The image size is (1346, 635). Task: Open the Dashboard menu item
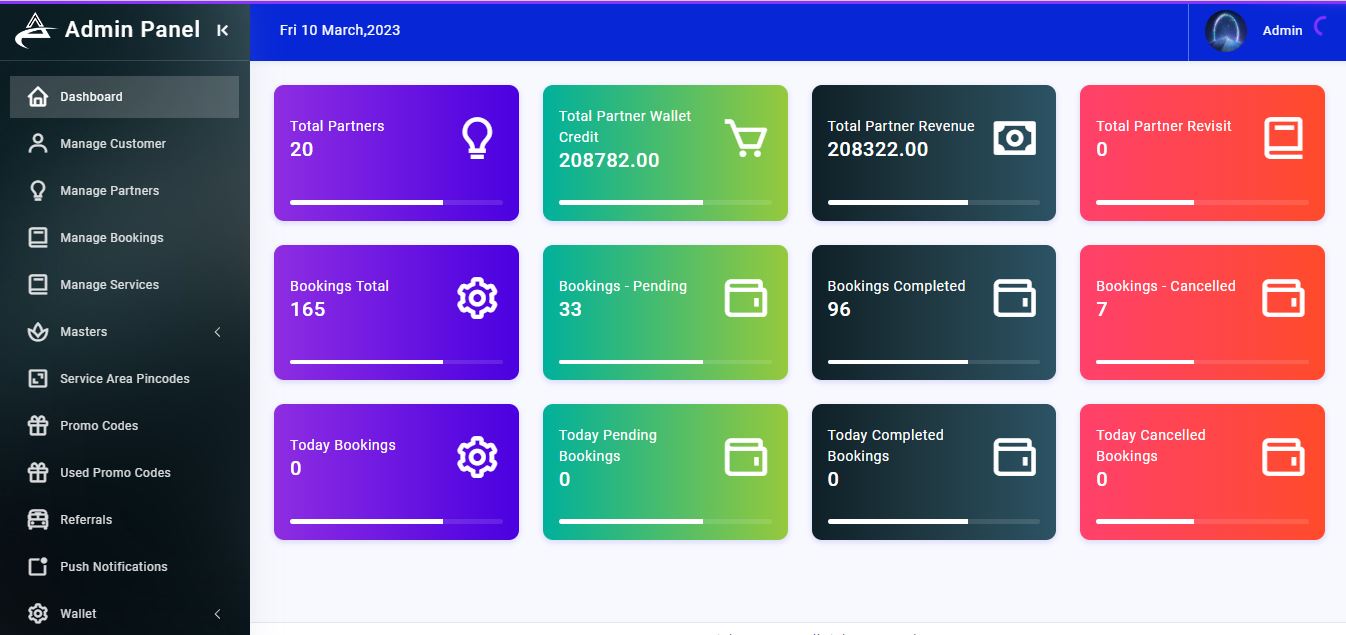tap(124, 97)
